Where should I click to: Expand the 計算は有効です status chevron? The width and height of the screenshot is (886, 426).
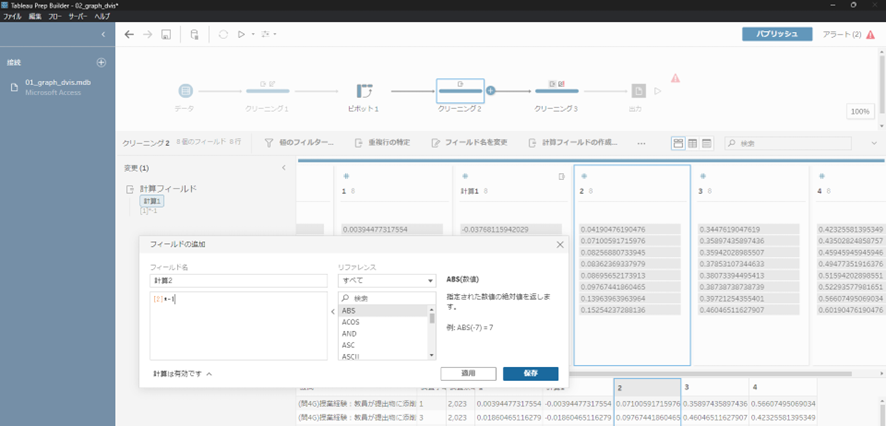[209, 374]
